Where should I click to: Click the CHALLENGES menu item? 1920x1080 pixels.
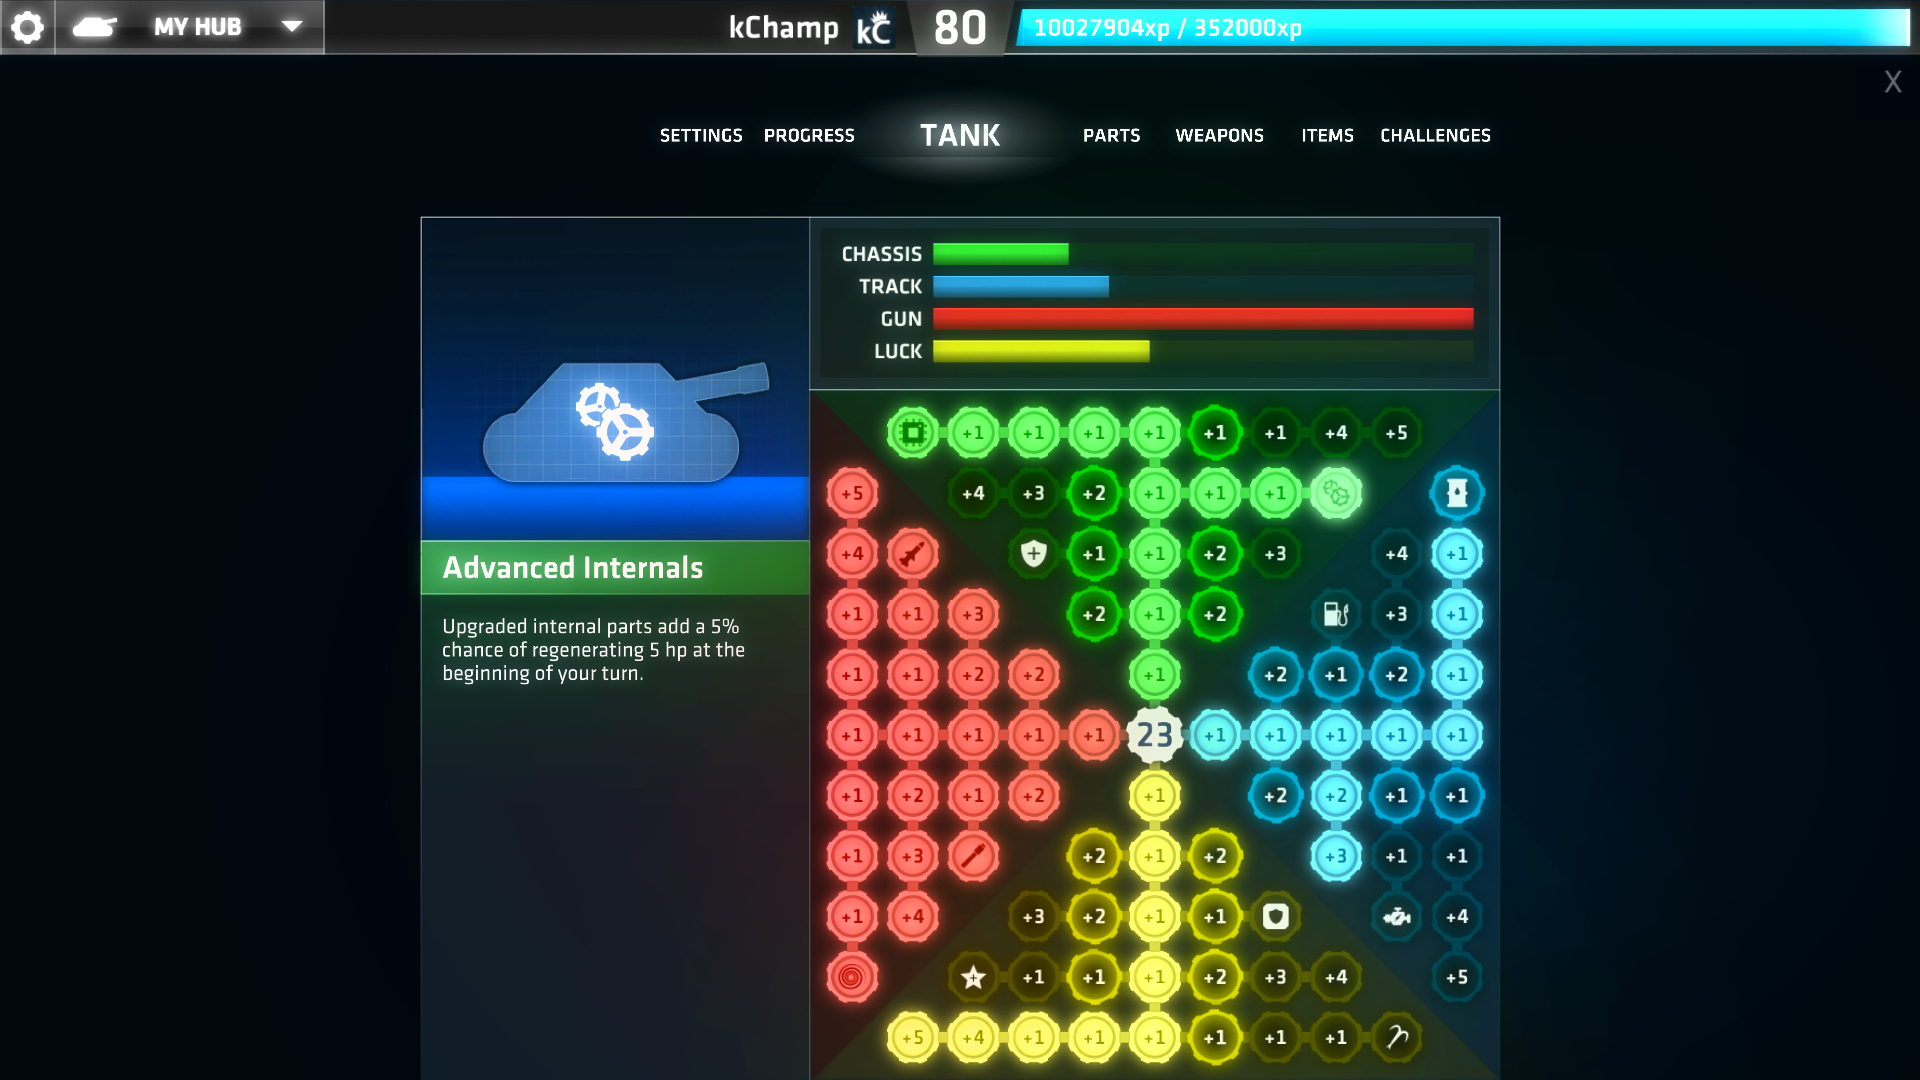click(1435, 135)
